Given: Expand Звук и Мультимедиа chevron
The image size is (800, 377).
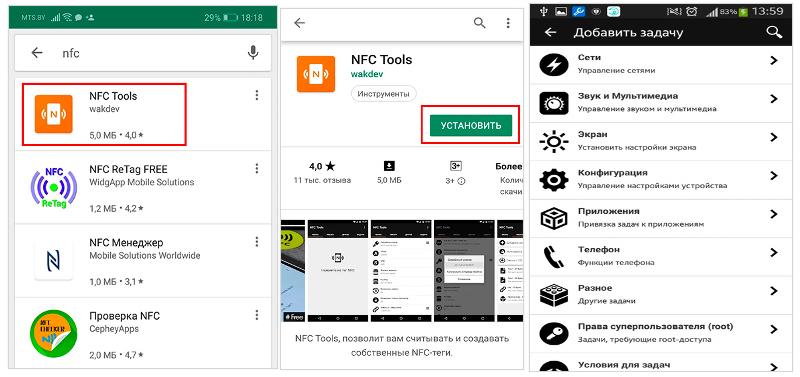Looking at the screenshot, I should [774, 98].
